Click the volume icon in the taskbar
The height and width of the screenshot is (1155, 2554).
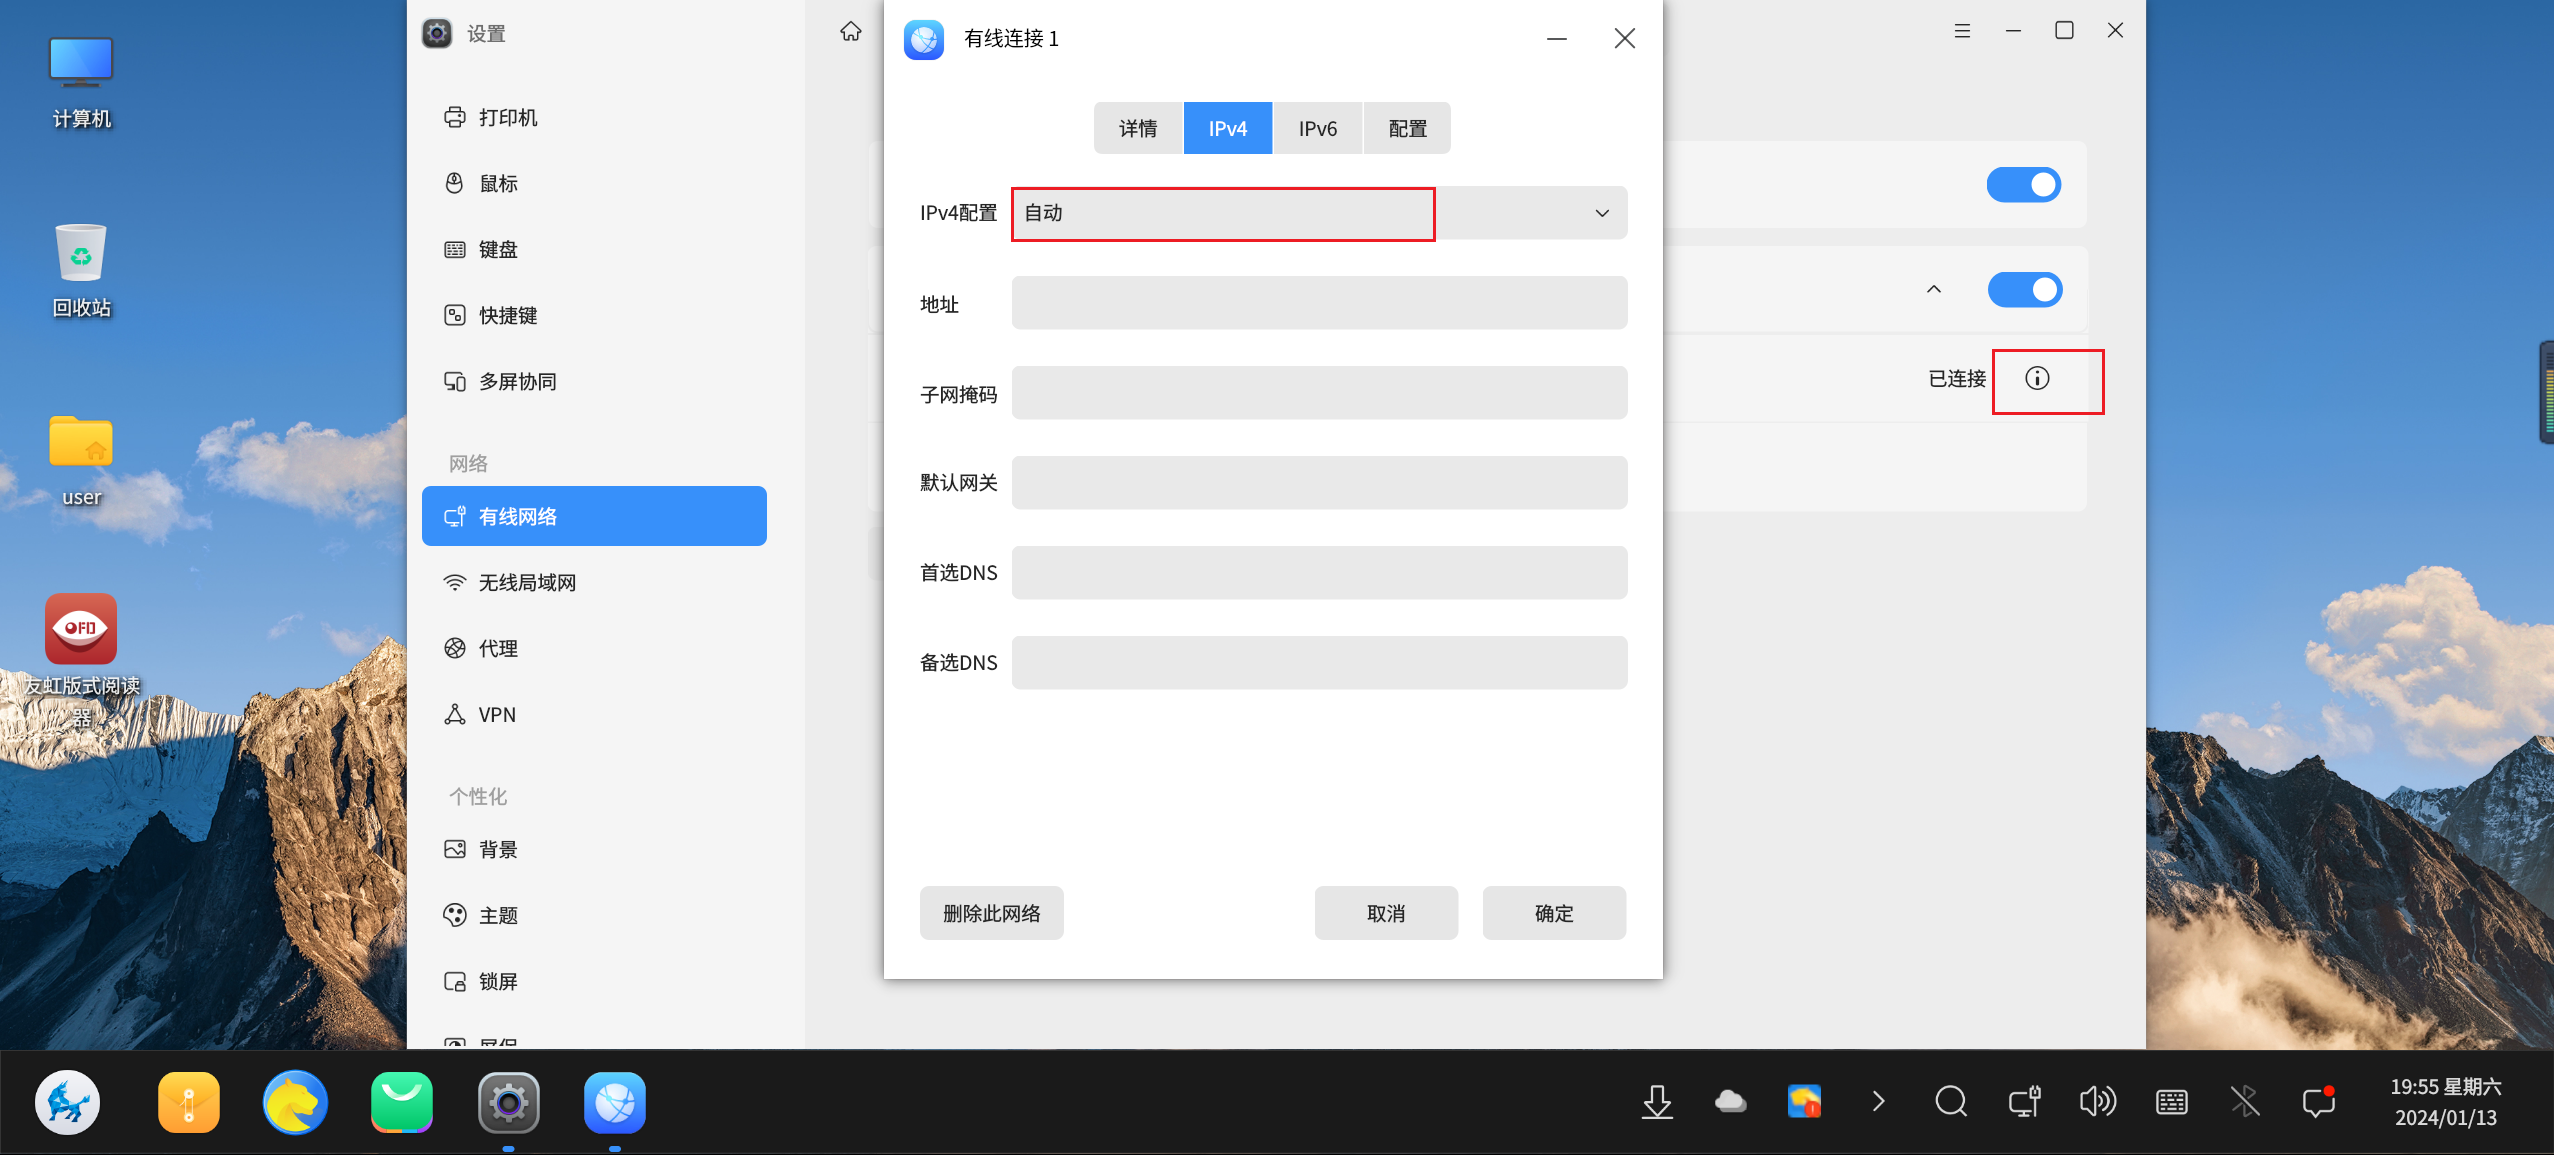coord(2097,1102)
